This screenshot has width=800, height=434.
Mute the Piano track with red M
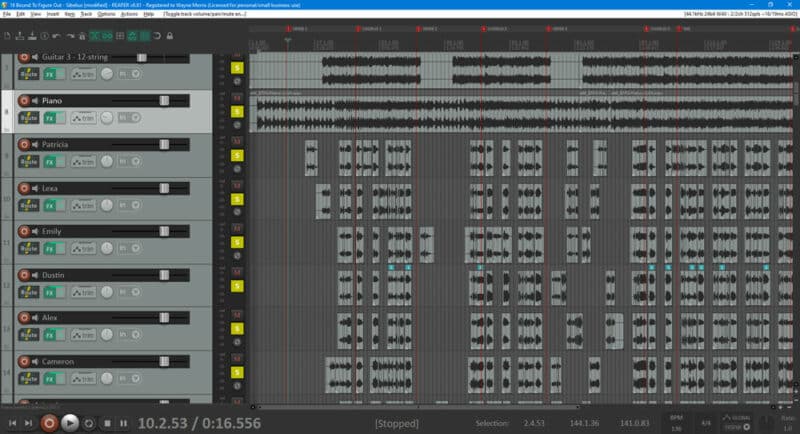237,97
